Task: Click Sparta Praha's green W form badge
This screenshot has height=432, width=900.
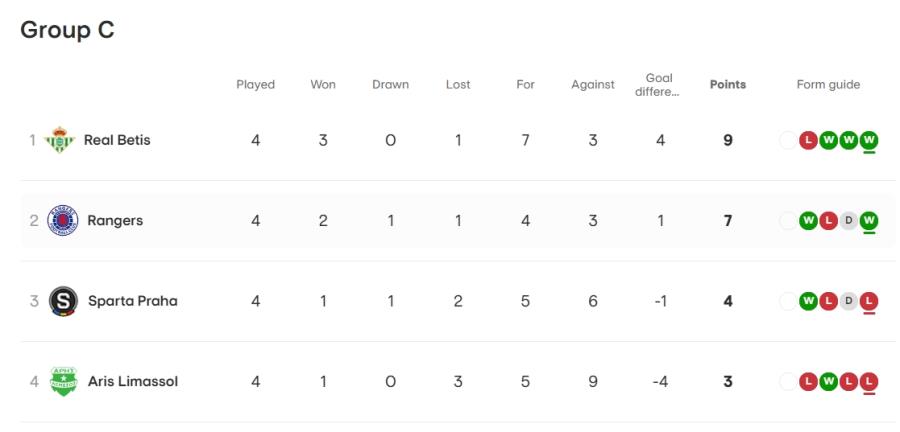Action: (x=808, y=301)
